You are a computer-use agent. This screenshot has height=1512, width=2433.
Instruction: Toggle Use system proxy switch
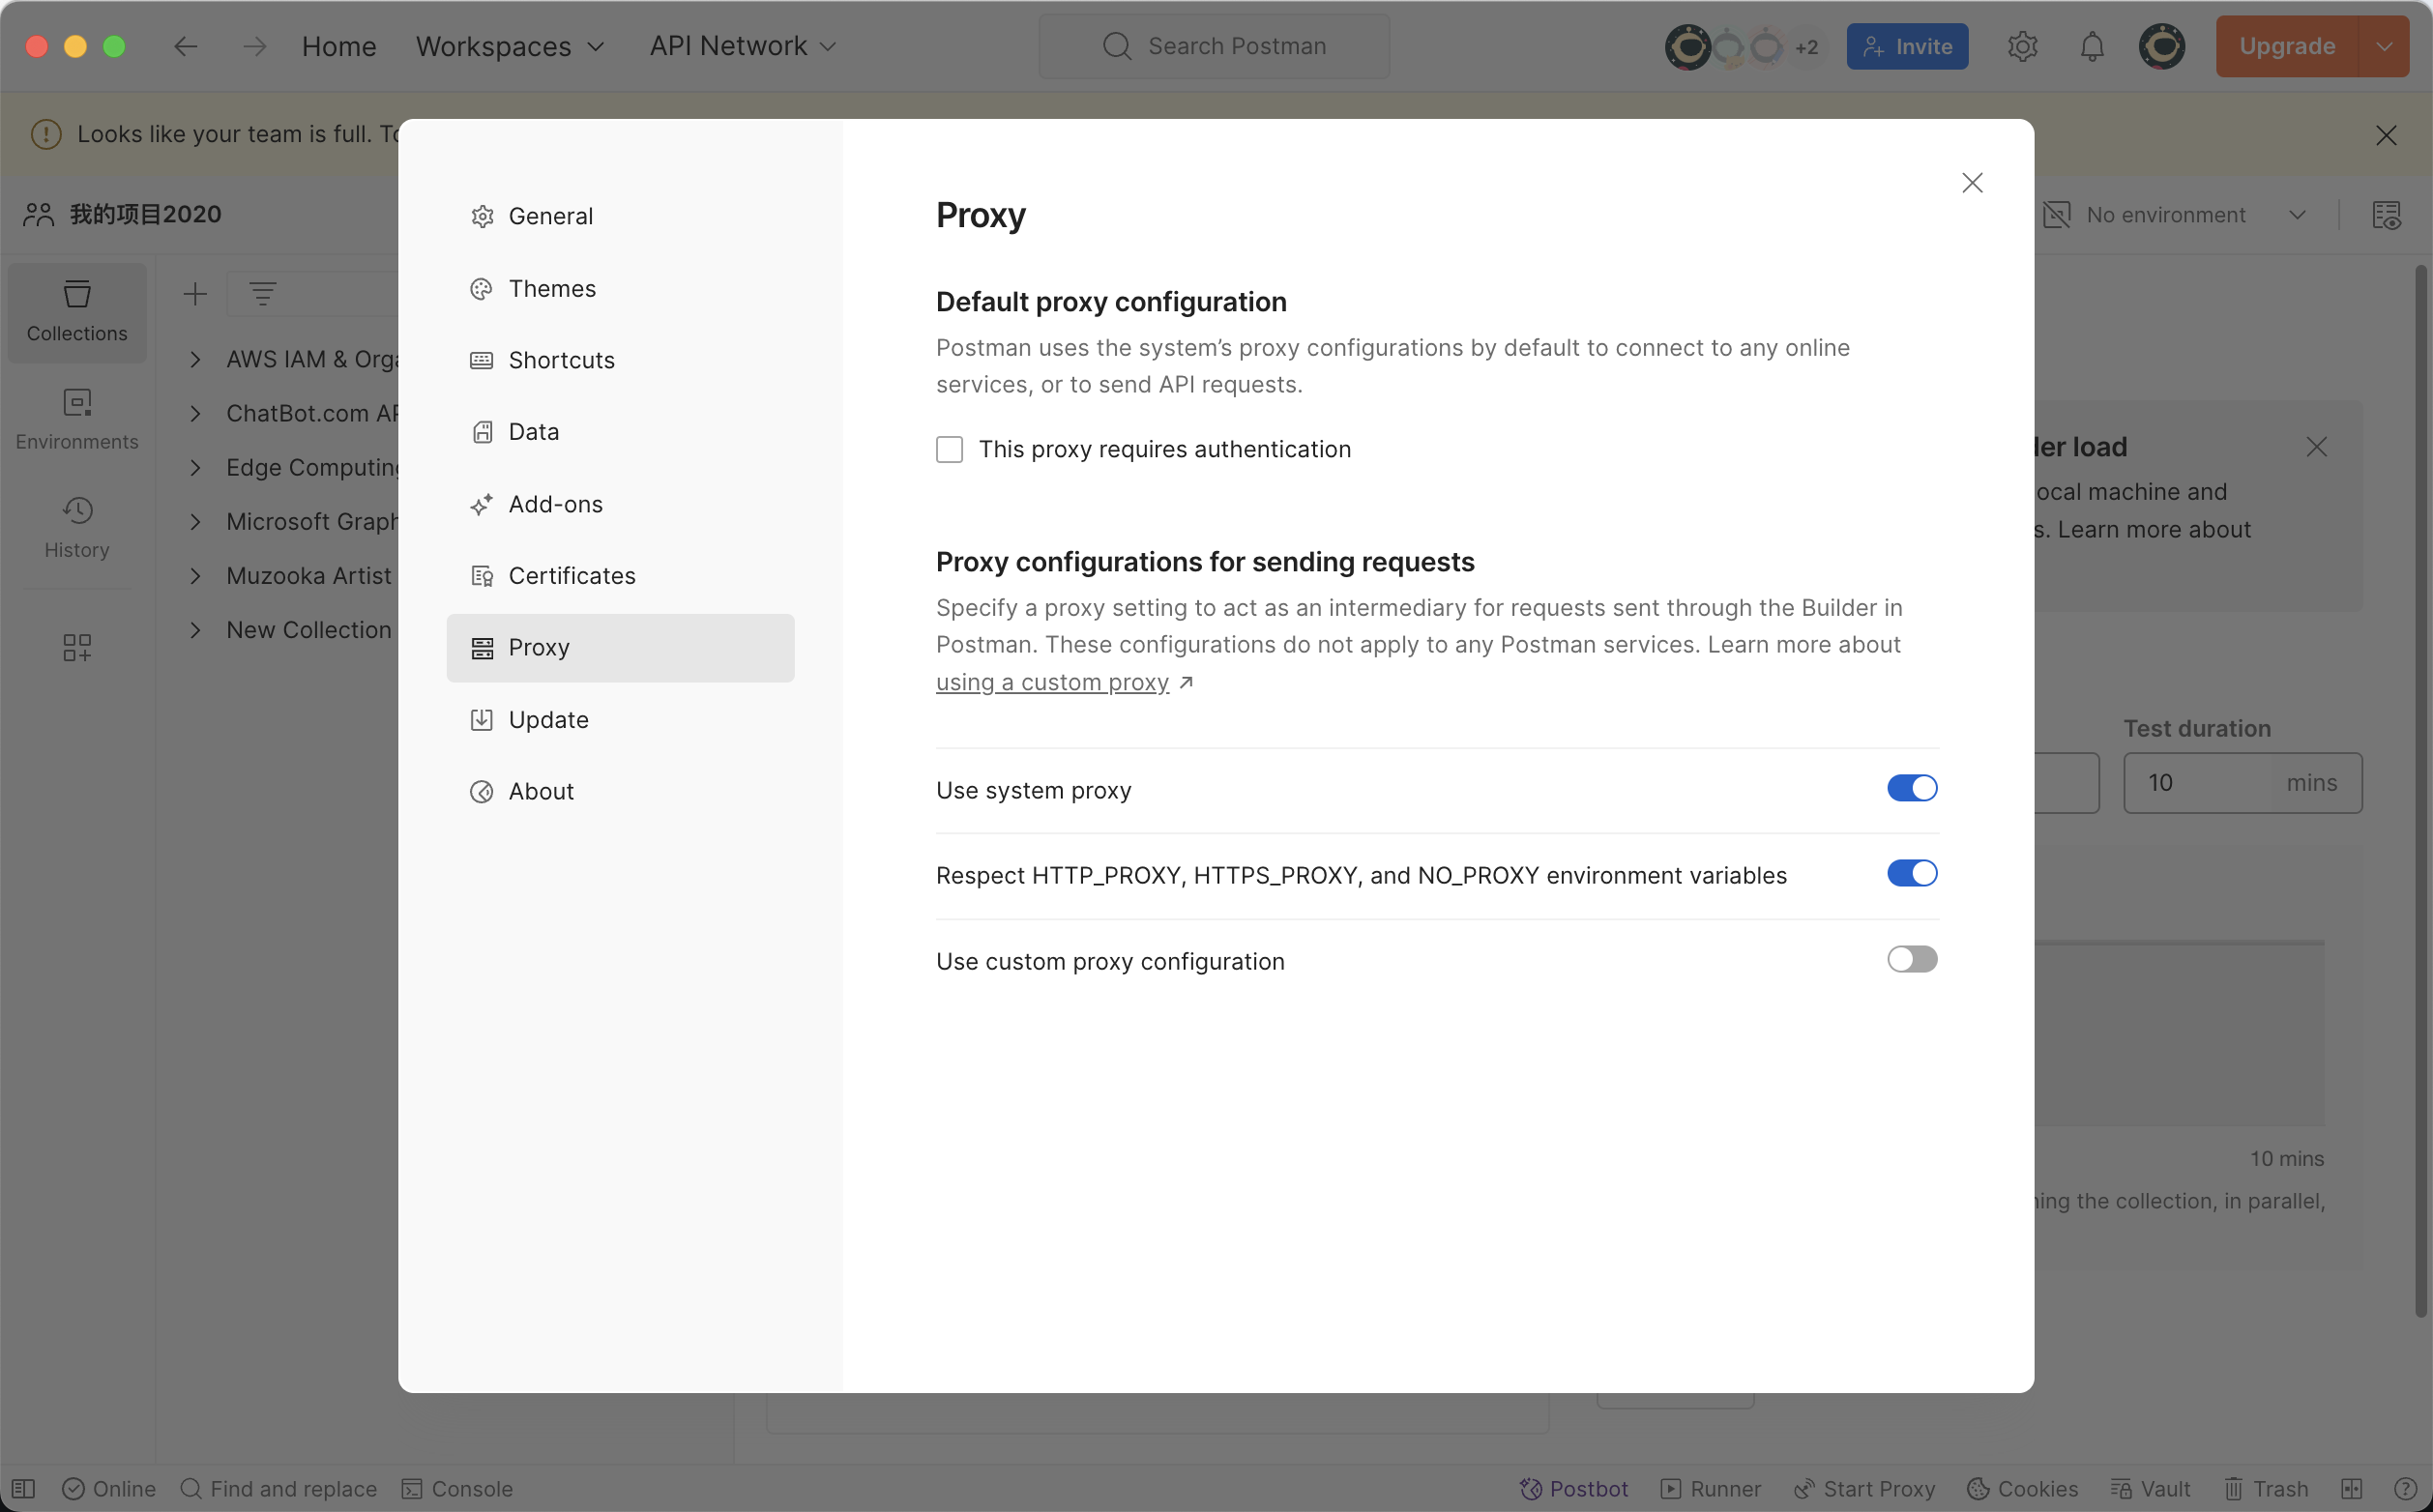click(1913, 789)
